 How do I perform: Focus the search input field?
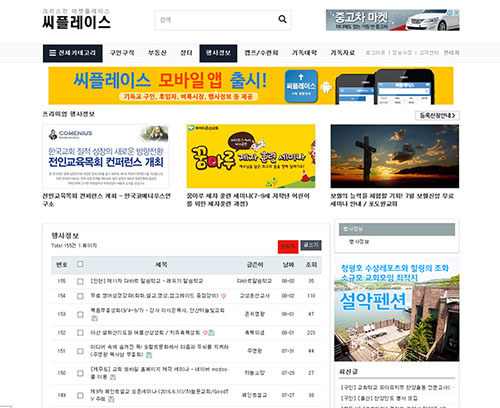217,20
